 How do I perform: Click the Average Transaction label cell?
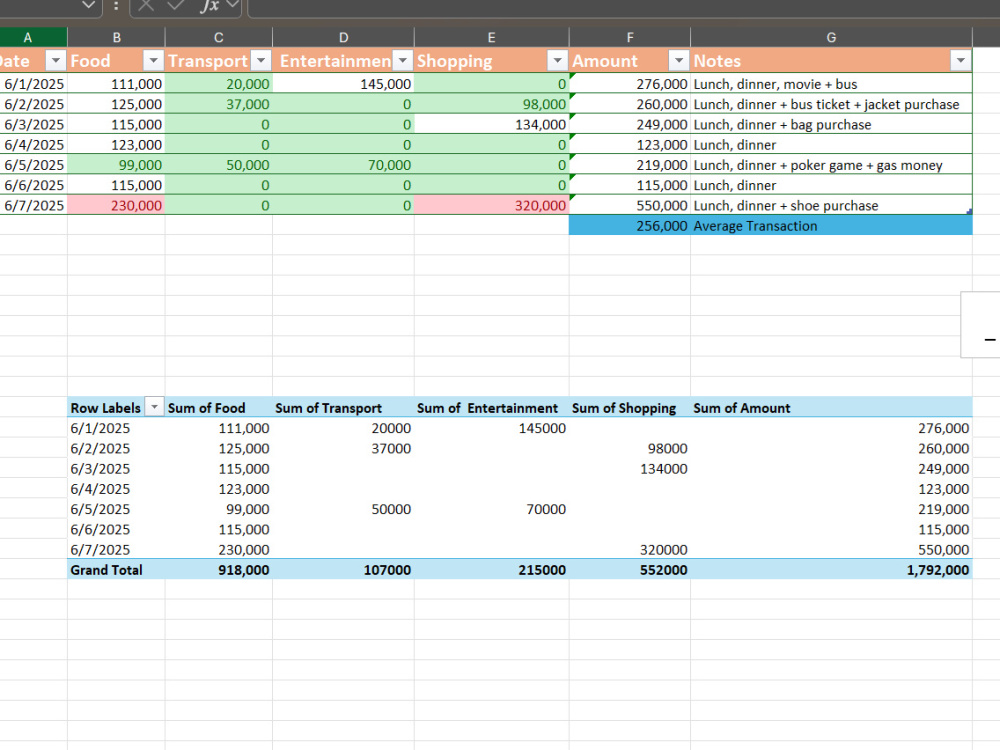[x=831, y=226]
